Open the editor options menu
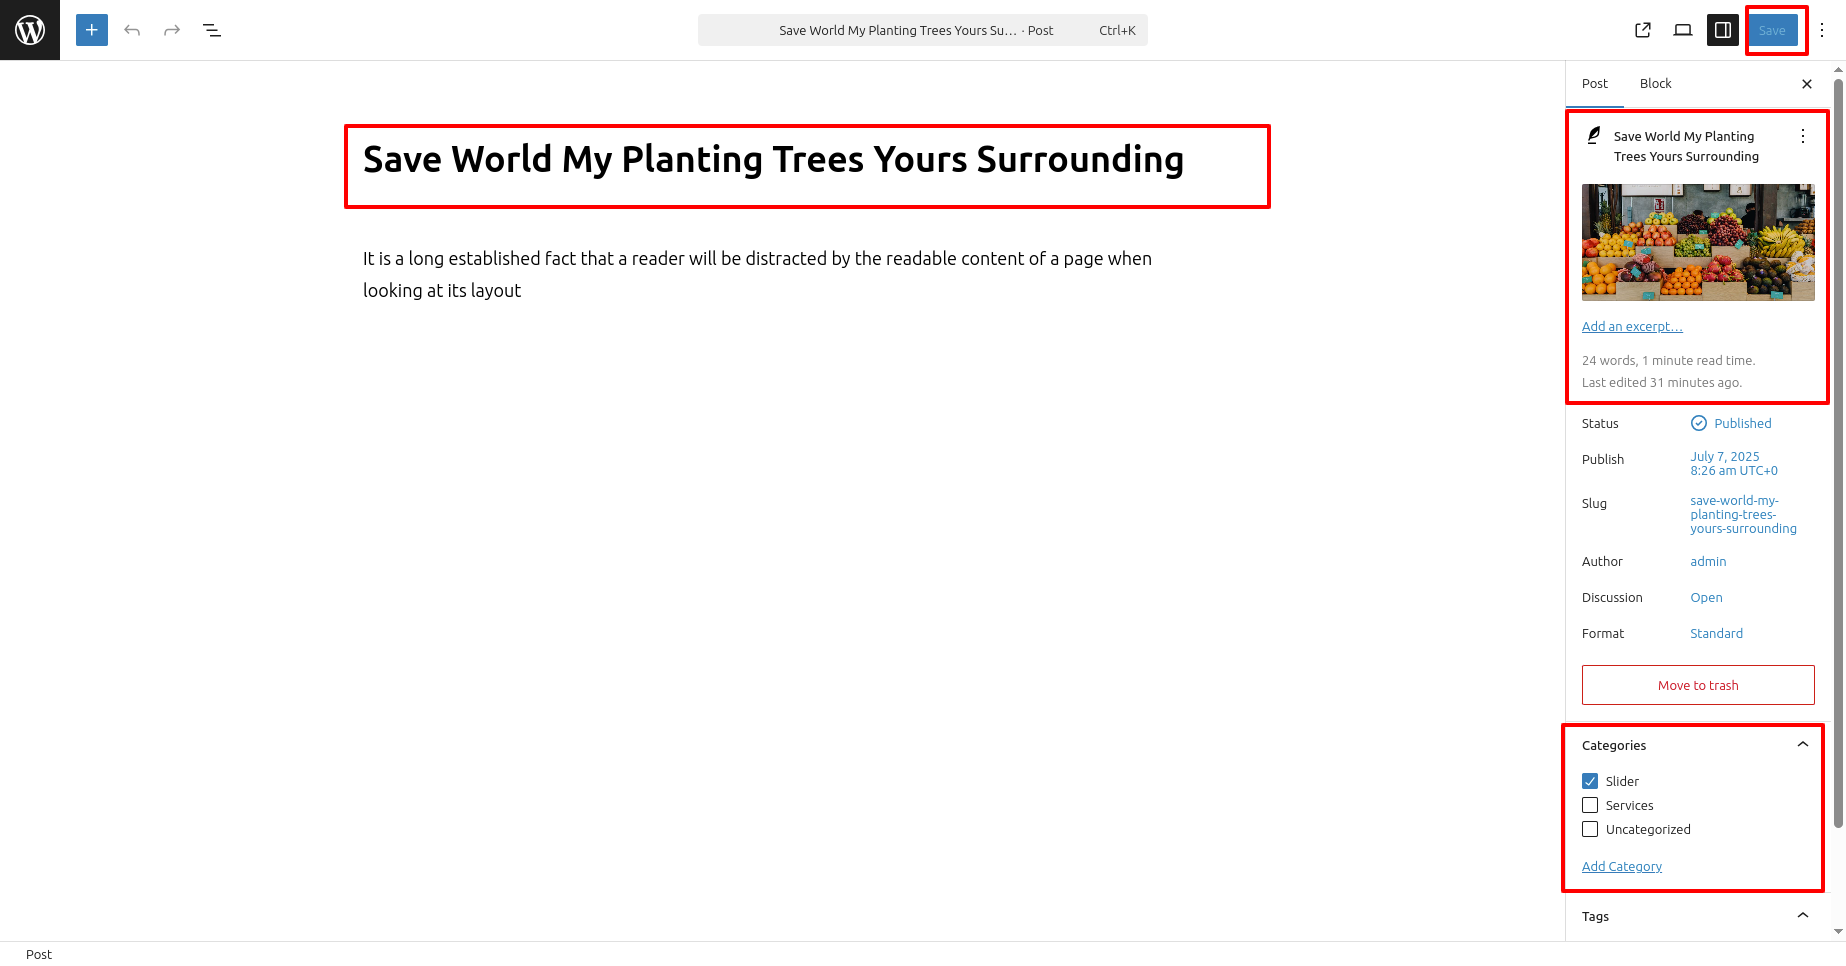This screenshot has height=966, width=1846. [1822, 30]
